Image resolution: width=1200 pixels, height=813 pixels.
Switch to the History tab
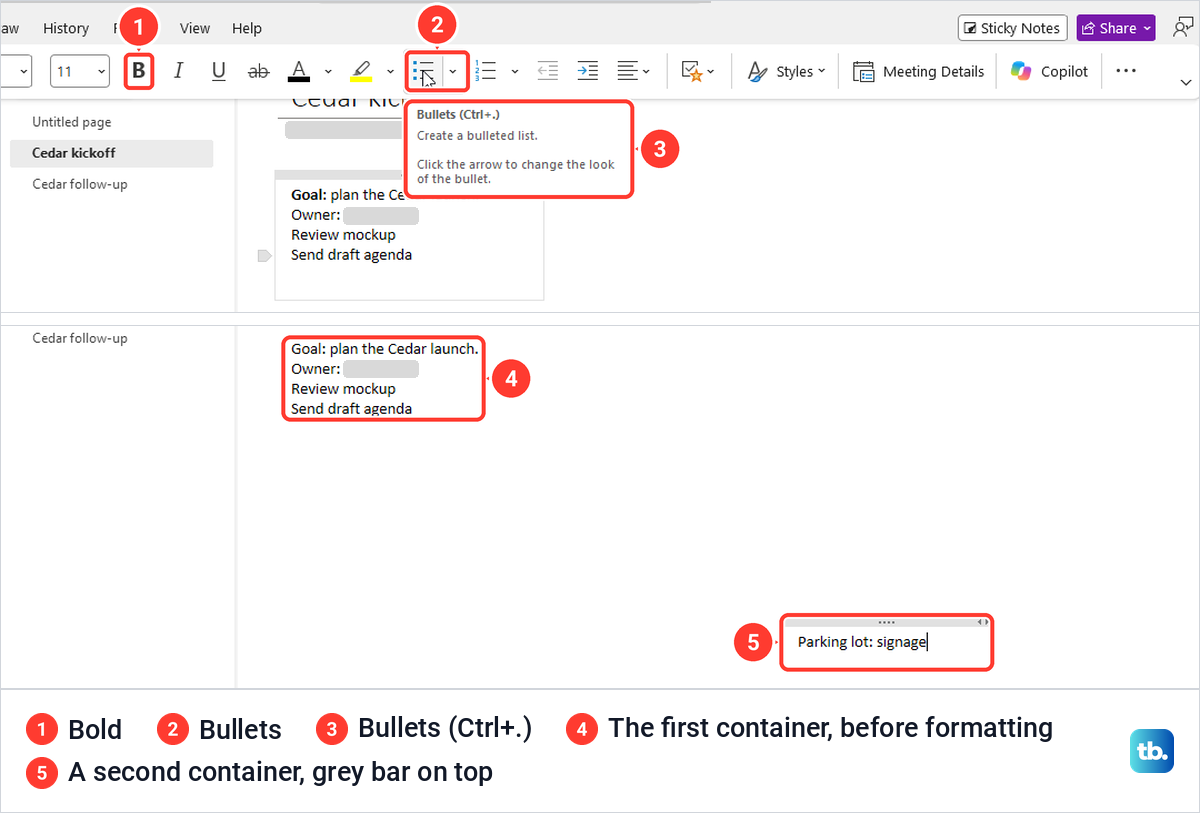point(66,28)
